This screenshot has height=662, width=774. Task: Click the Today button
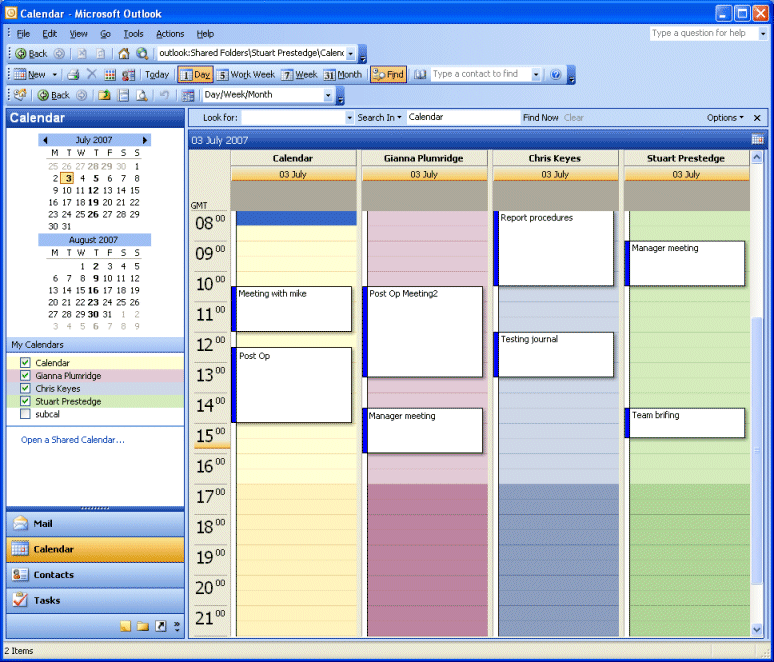(x=157, y=75)
